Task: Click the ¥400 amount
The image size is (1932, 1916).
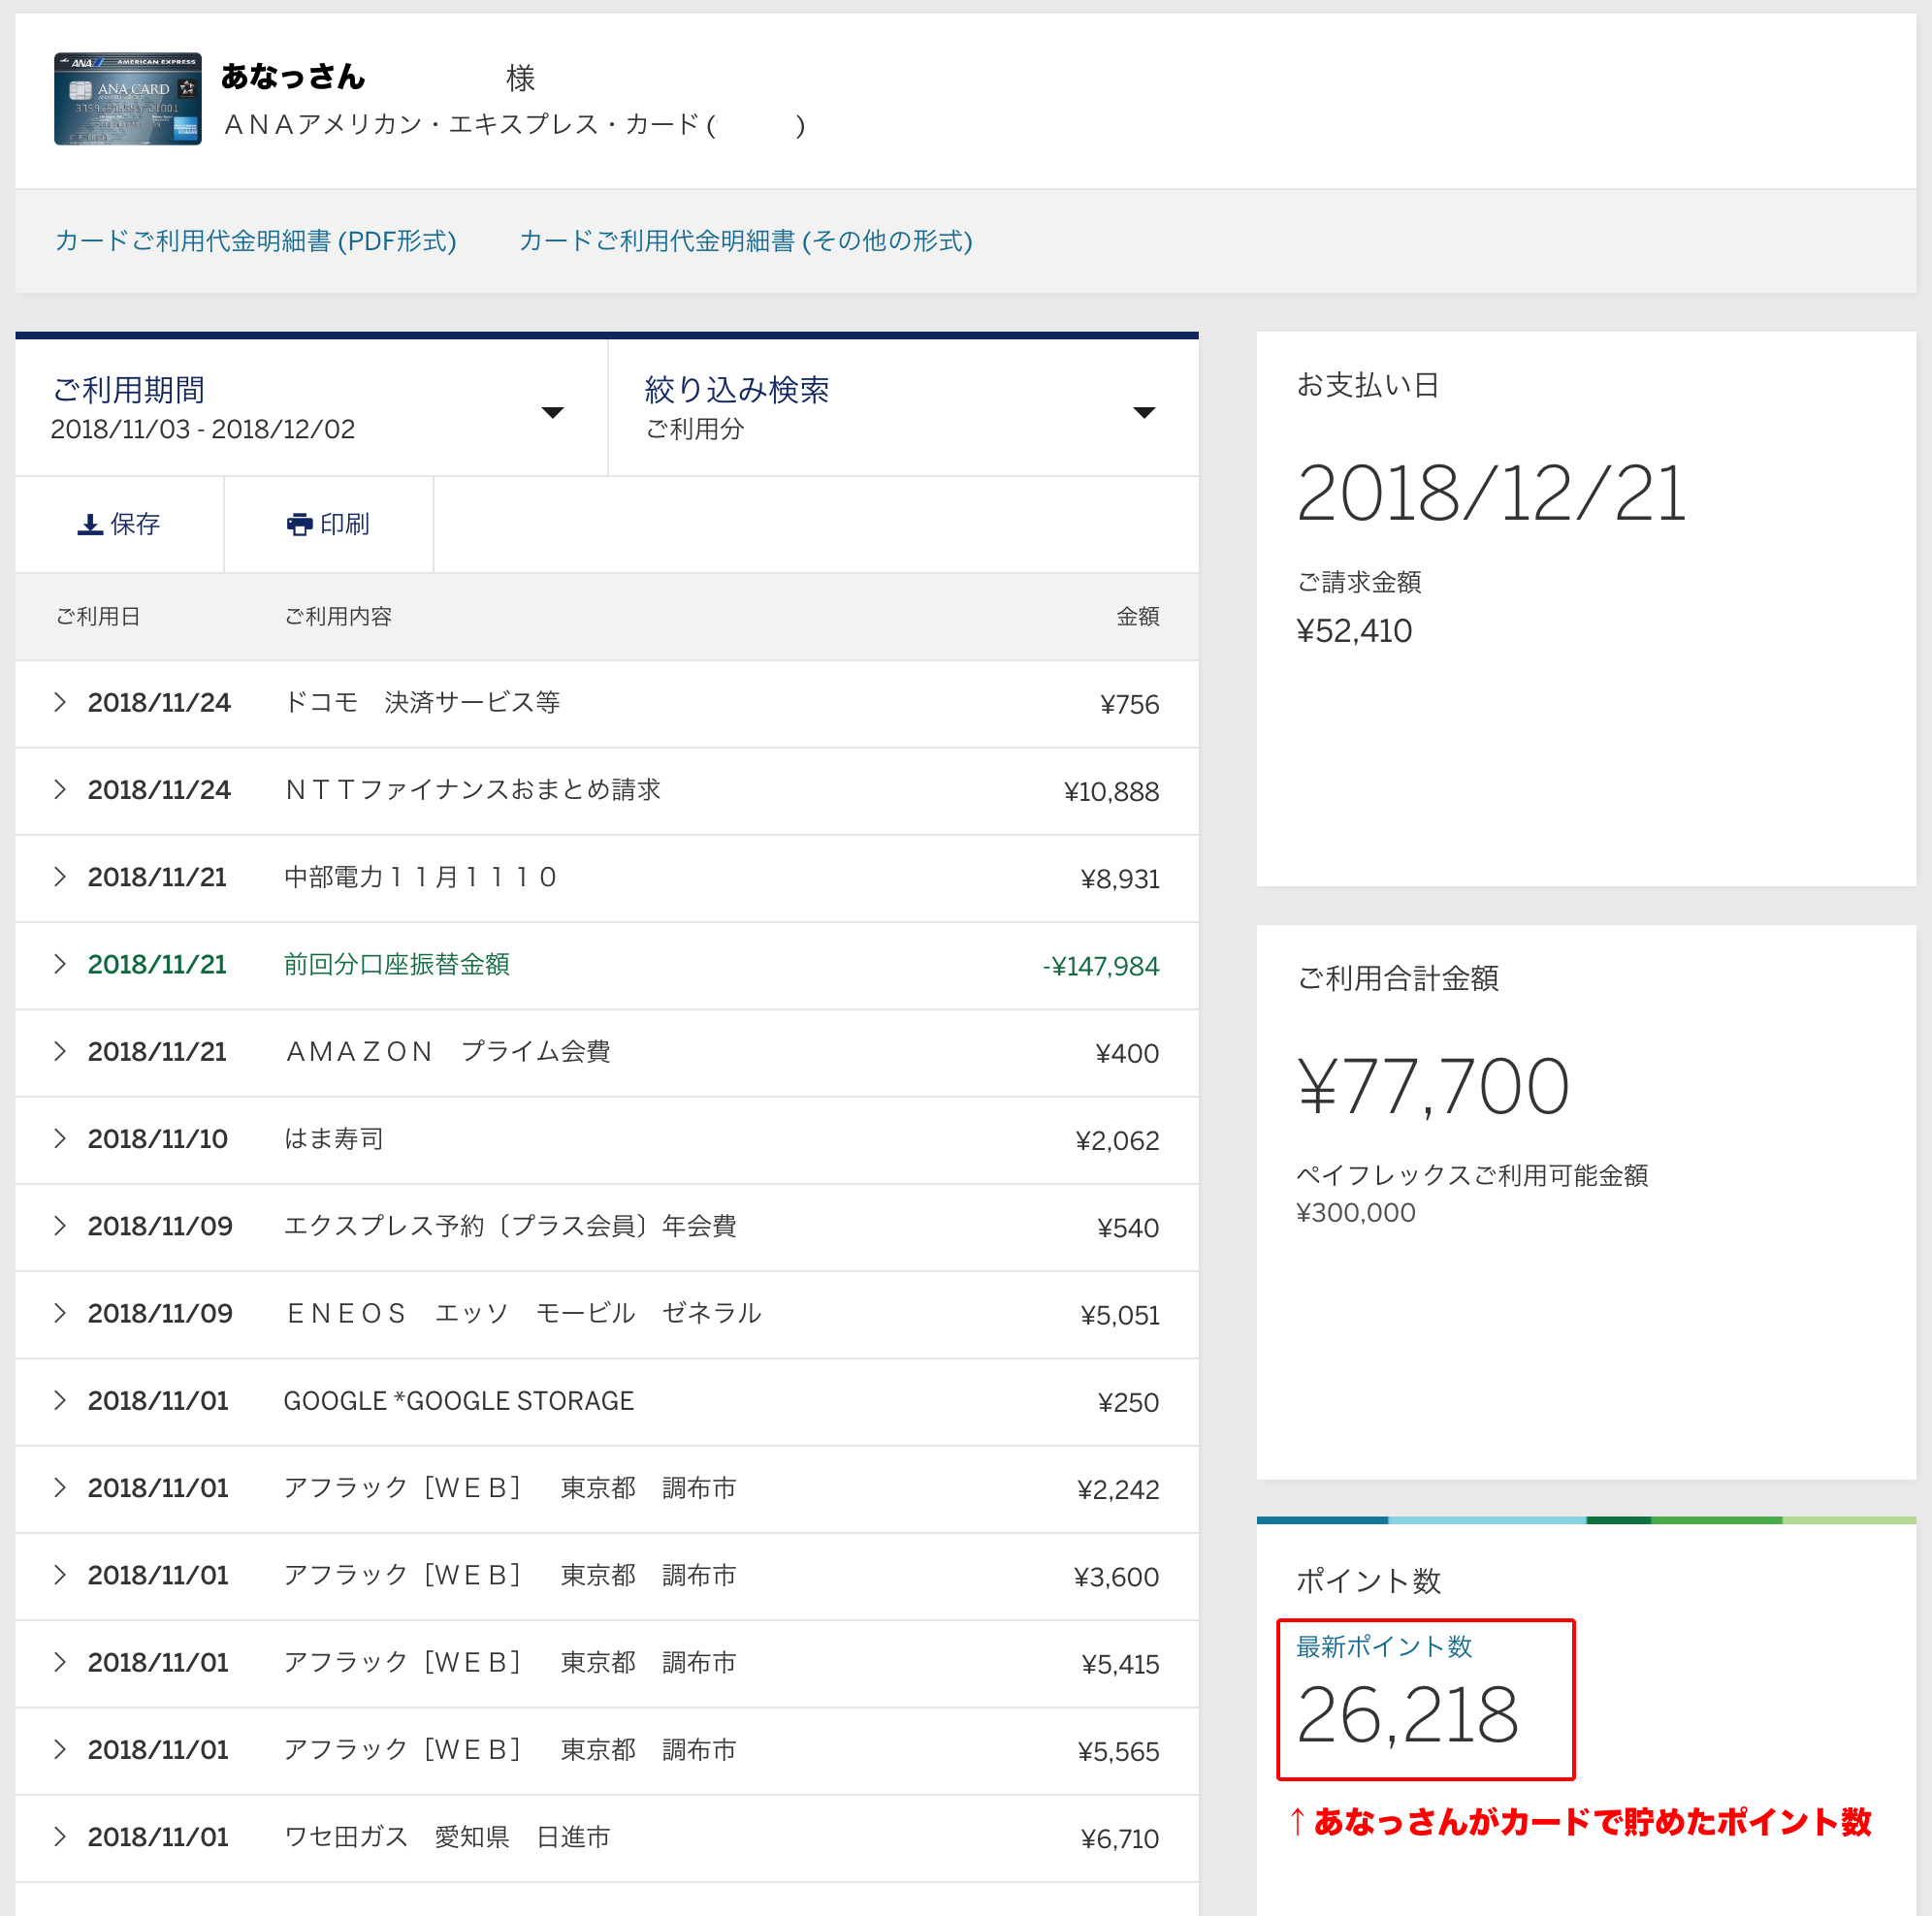Action: tap(1126, 1053)
